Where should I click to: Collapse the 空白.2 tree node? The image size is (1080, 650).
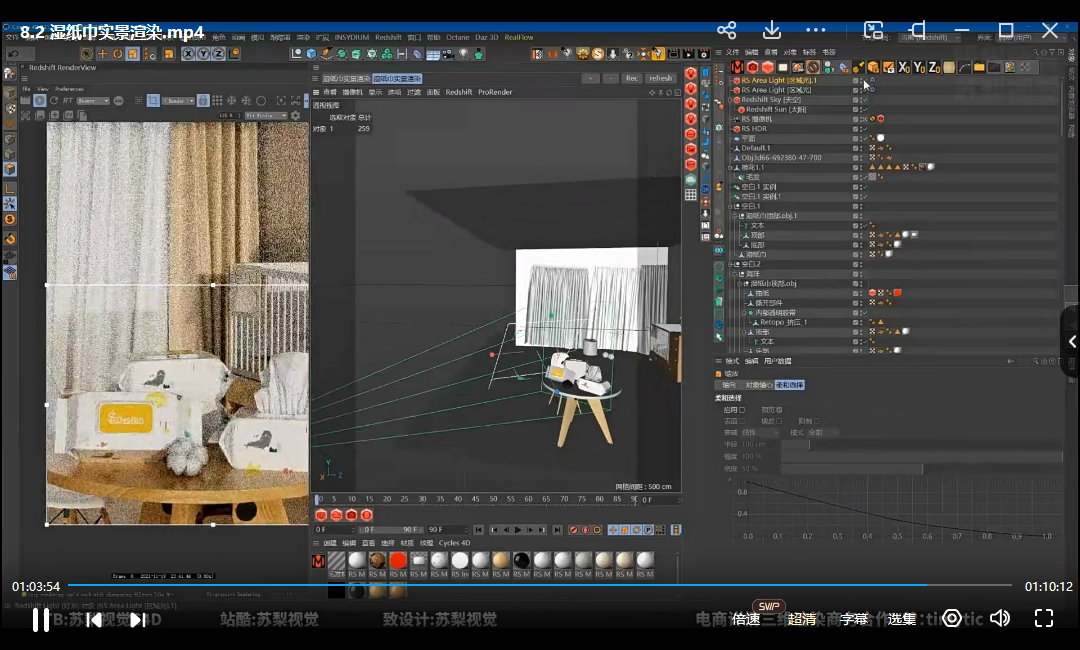coord(730,264)
